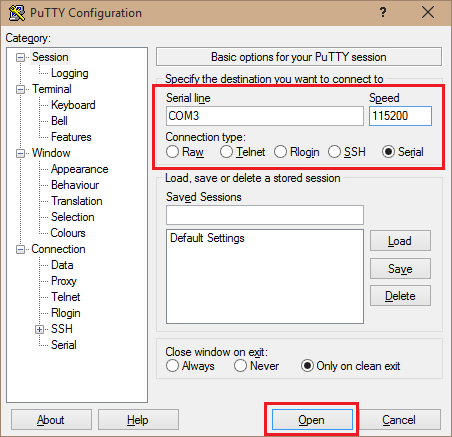Image resolution: width=452 pixels, height=437 pixels.
Task: Click the question mark help icon
Action: pos(383,13)
